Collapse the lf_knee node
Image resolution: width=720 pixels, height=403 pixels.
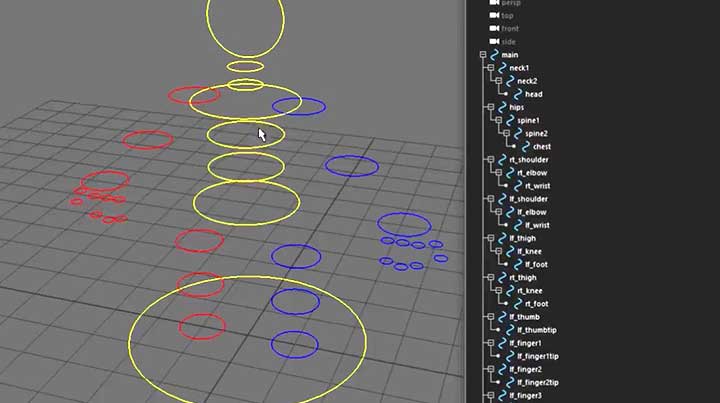click(x=499, y=251)
